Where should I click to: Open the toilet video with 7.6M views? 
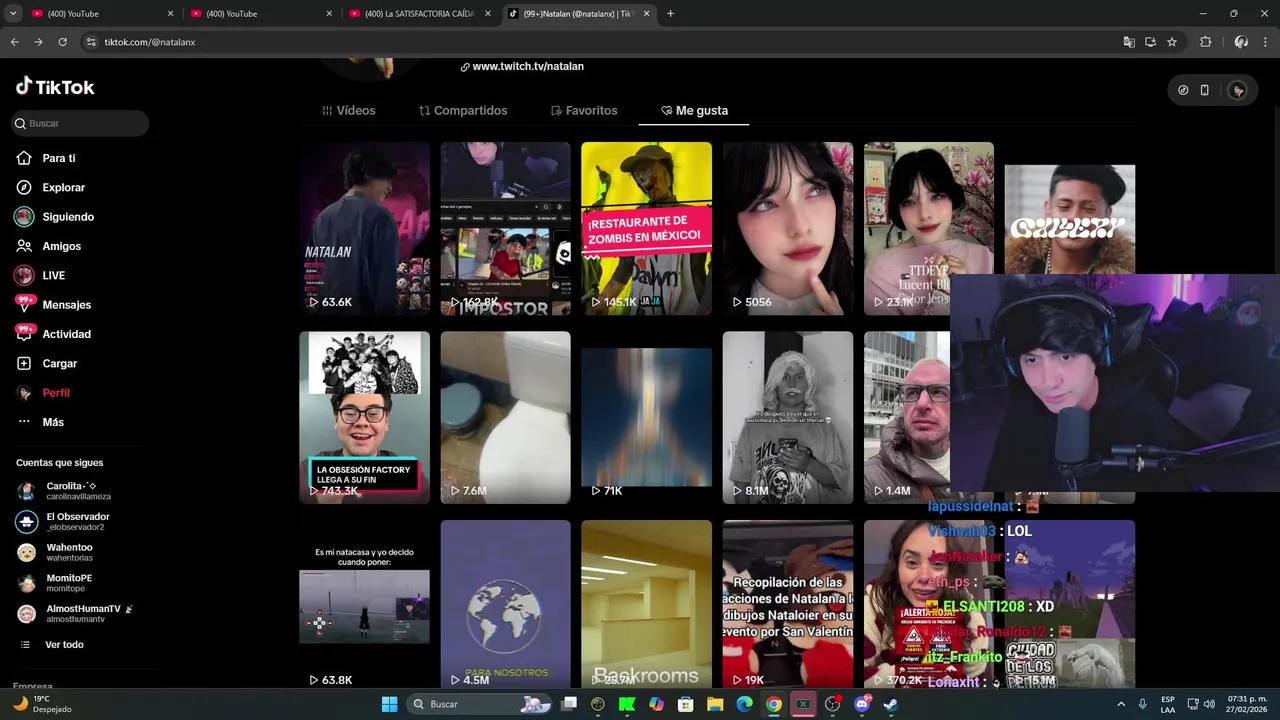click(505, 417)
